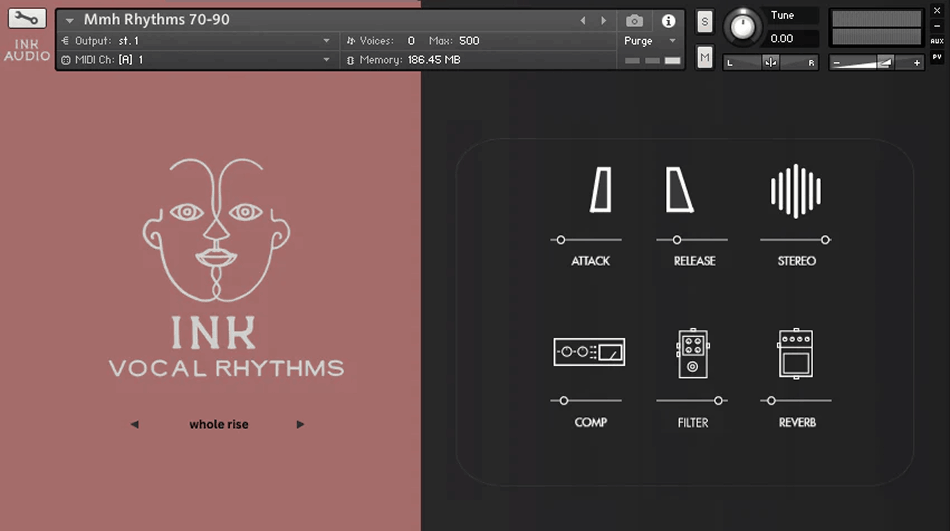Open the instrument name dropdown arrow
Image resolution: width=950 pixels, height=531 pixels.
click(x=70, y=21)
